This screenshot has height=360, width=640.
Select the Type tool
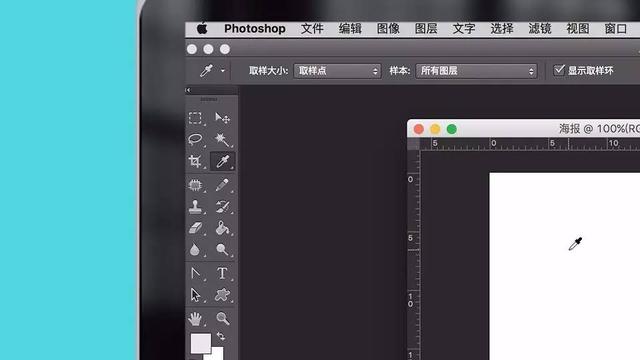pos(222,273)
